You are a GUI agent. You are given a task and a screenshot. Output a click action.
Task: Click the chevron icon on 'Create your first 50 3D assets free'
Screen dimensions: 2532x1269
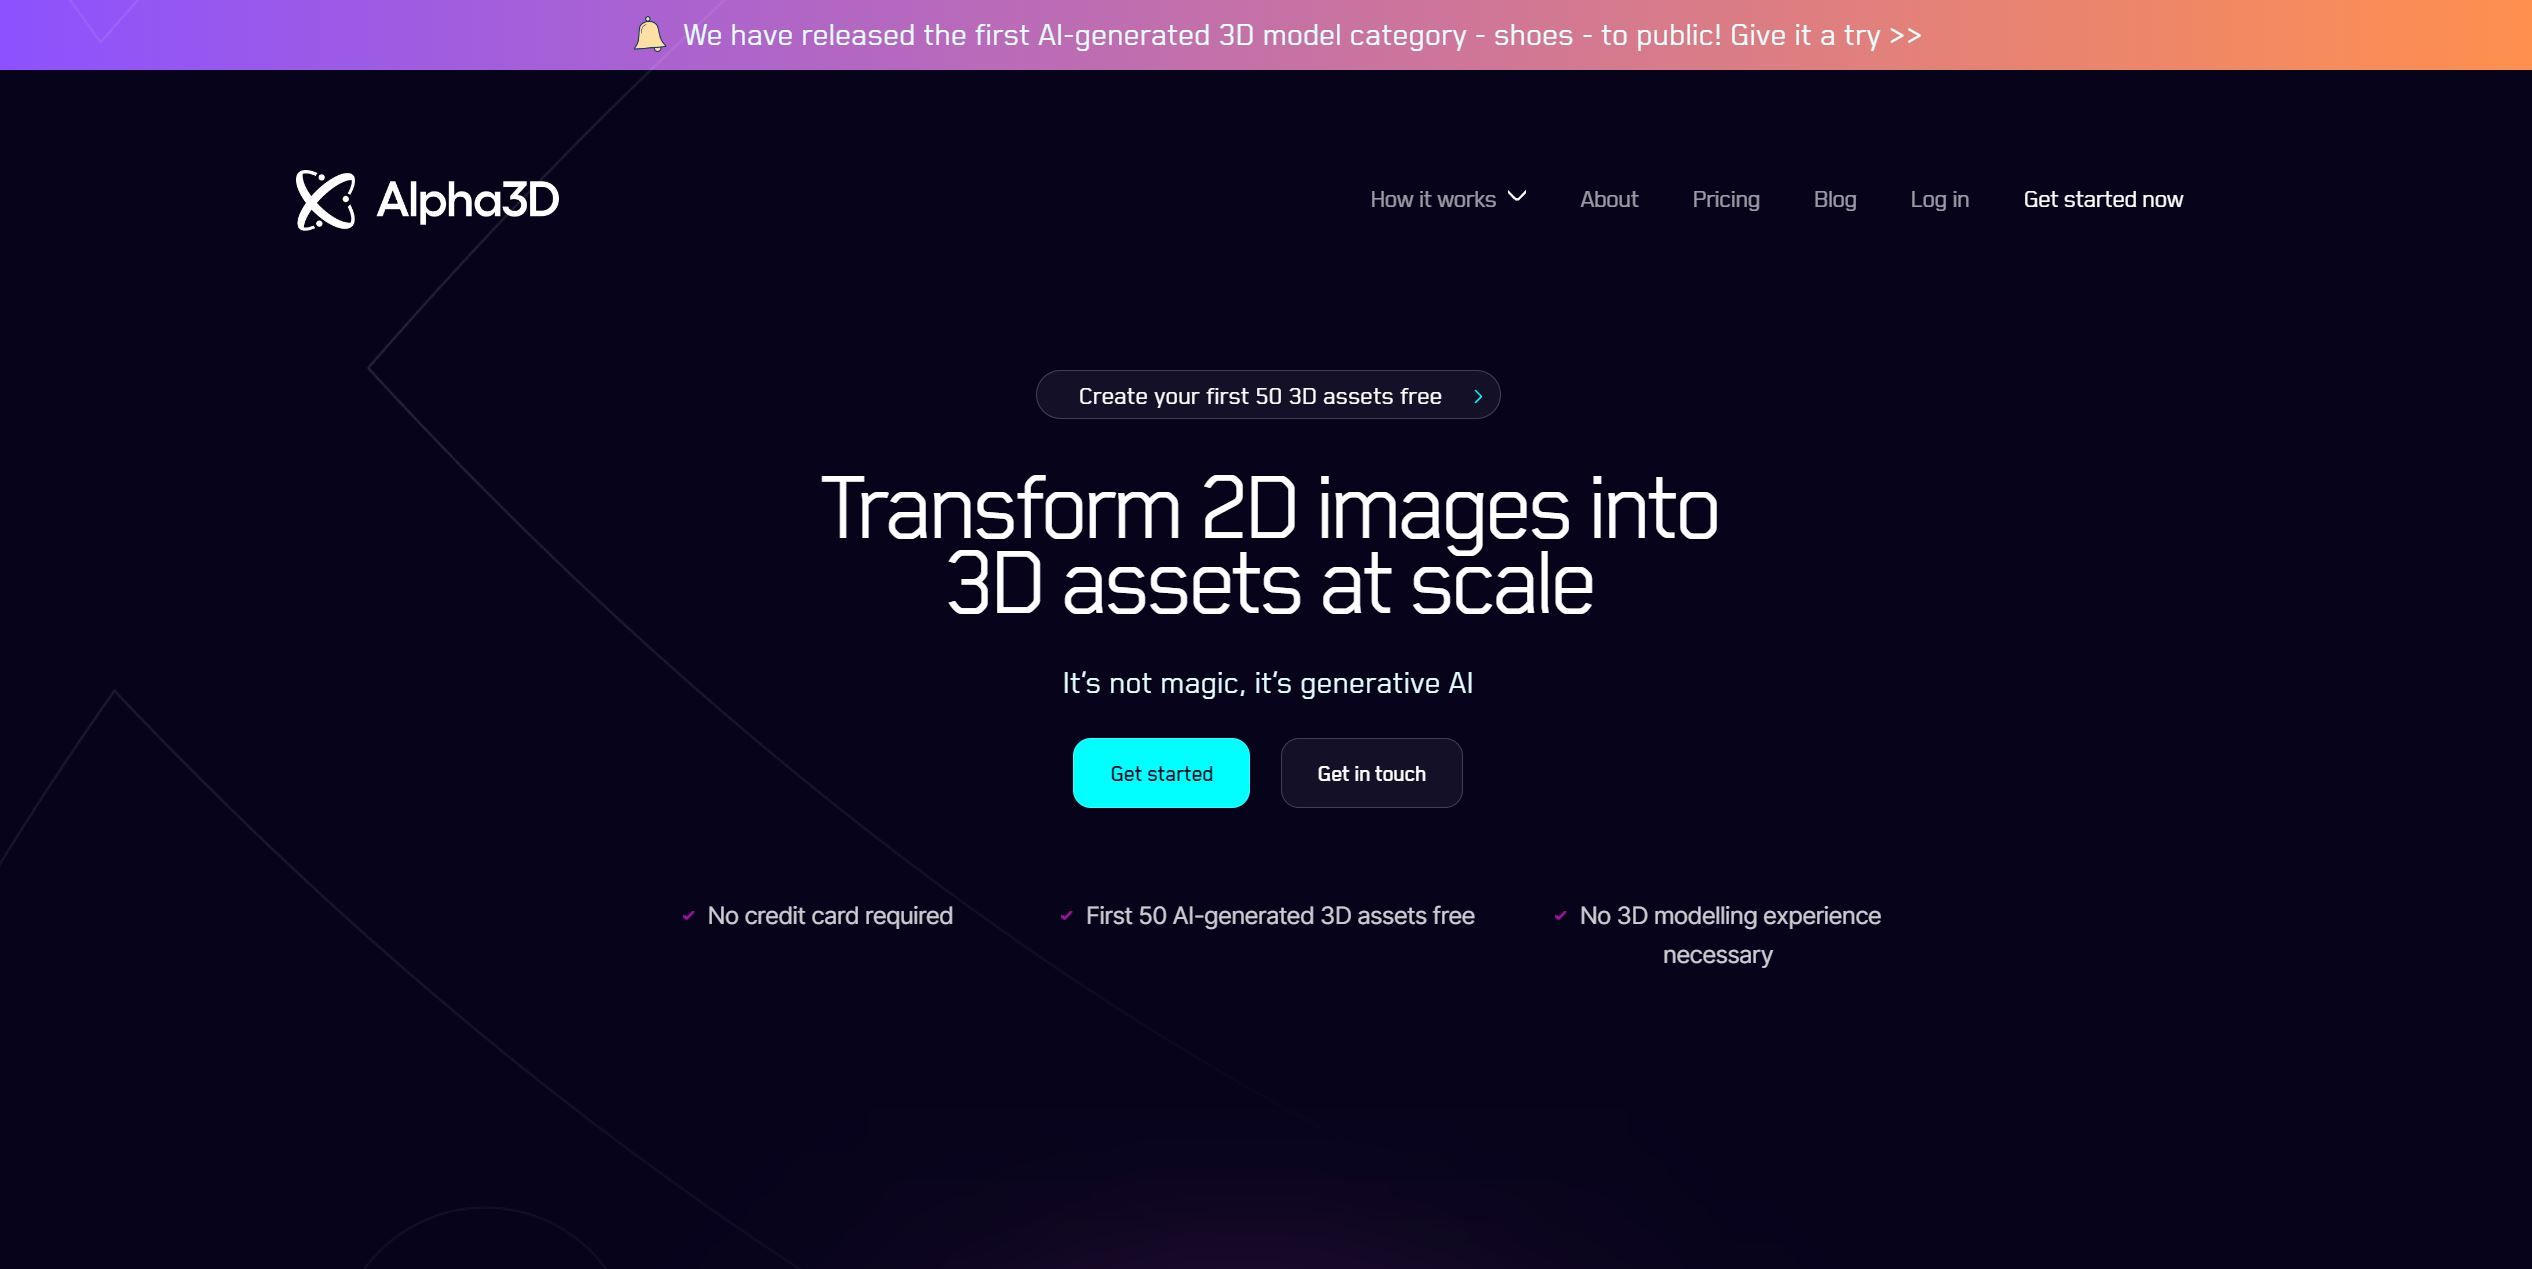pyautogui.click(x=1477, y=393)
